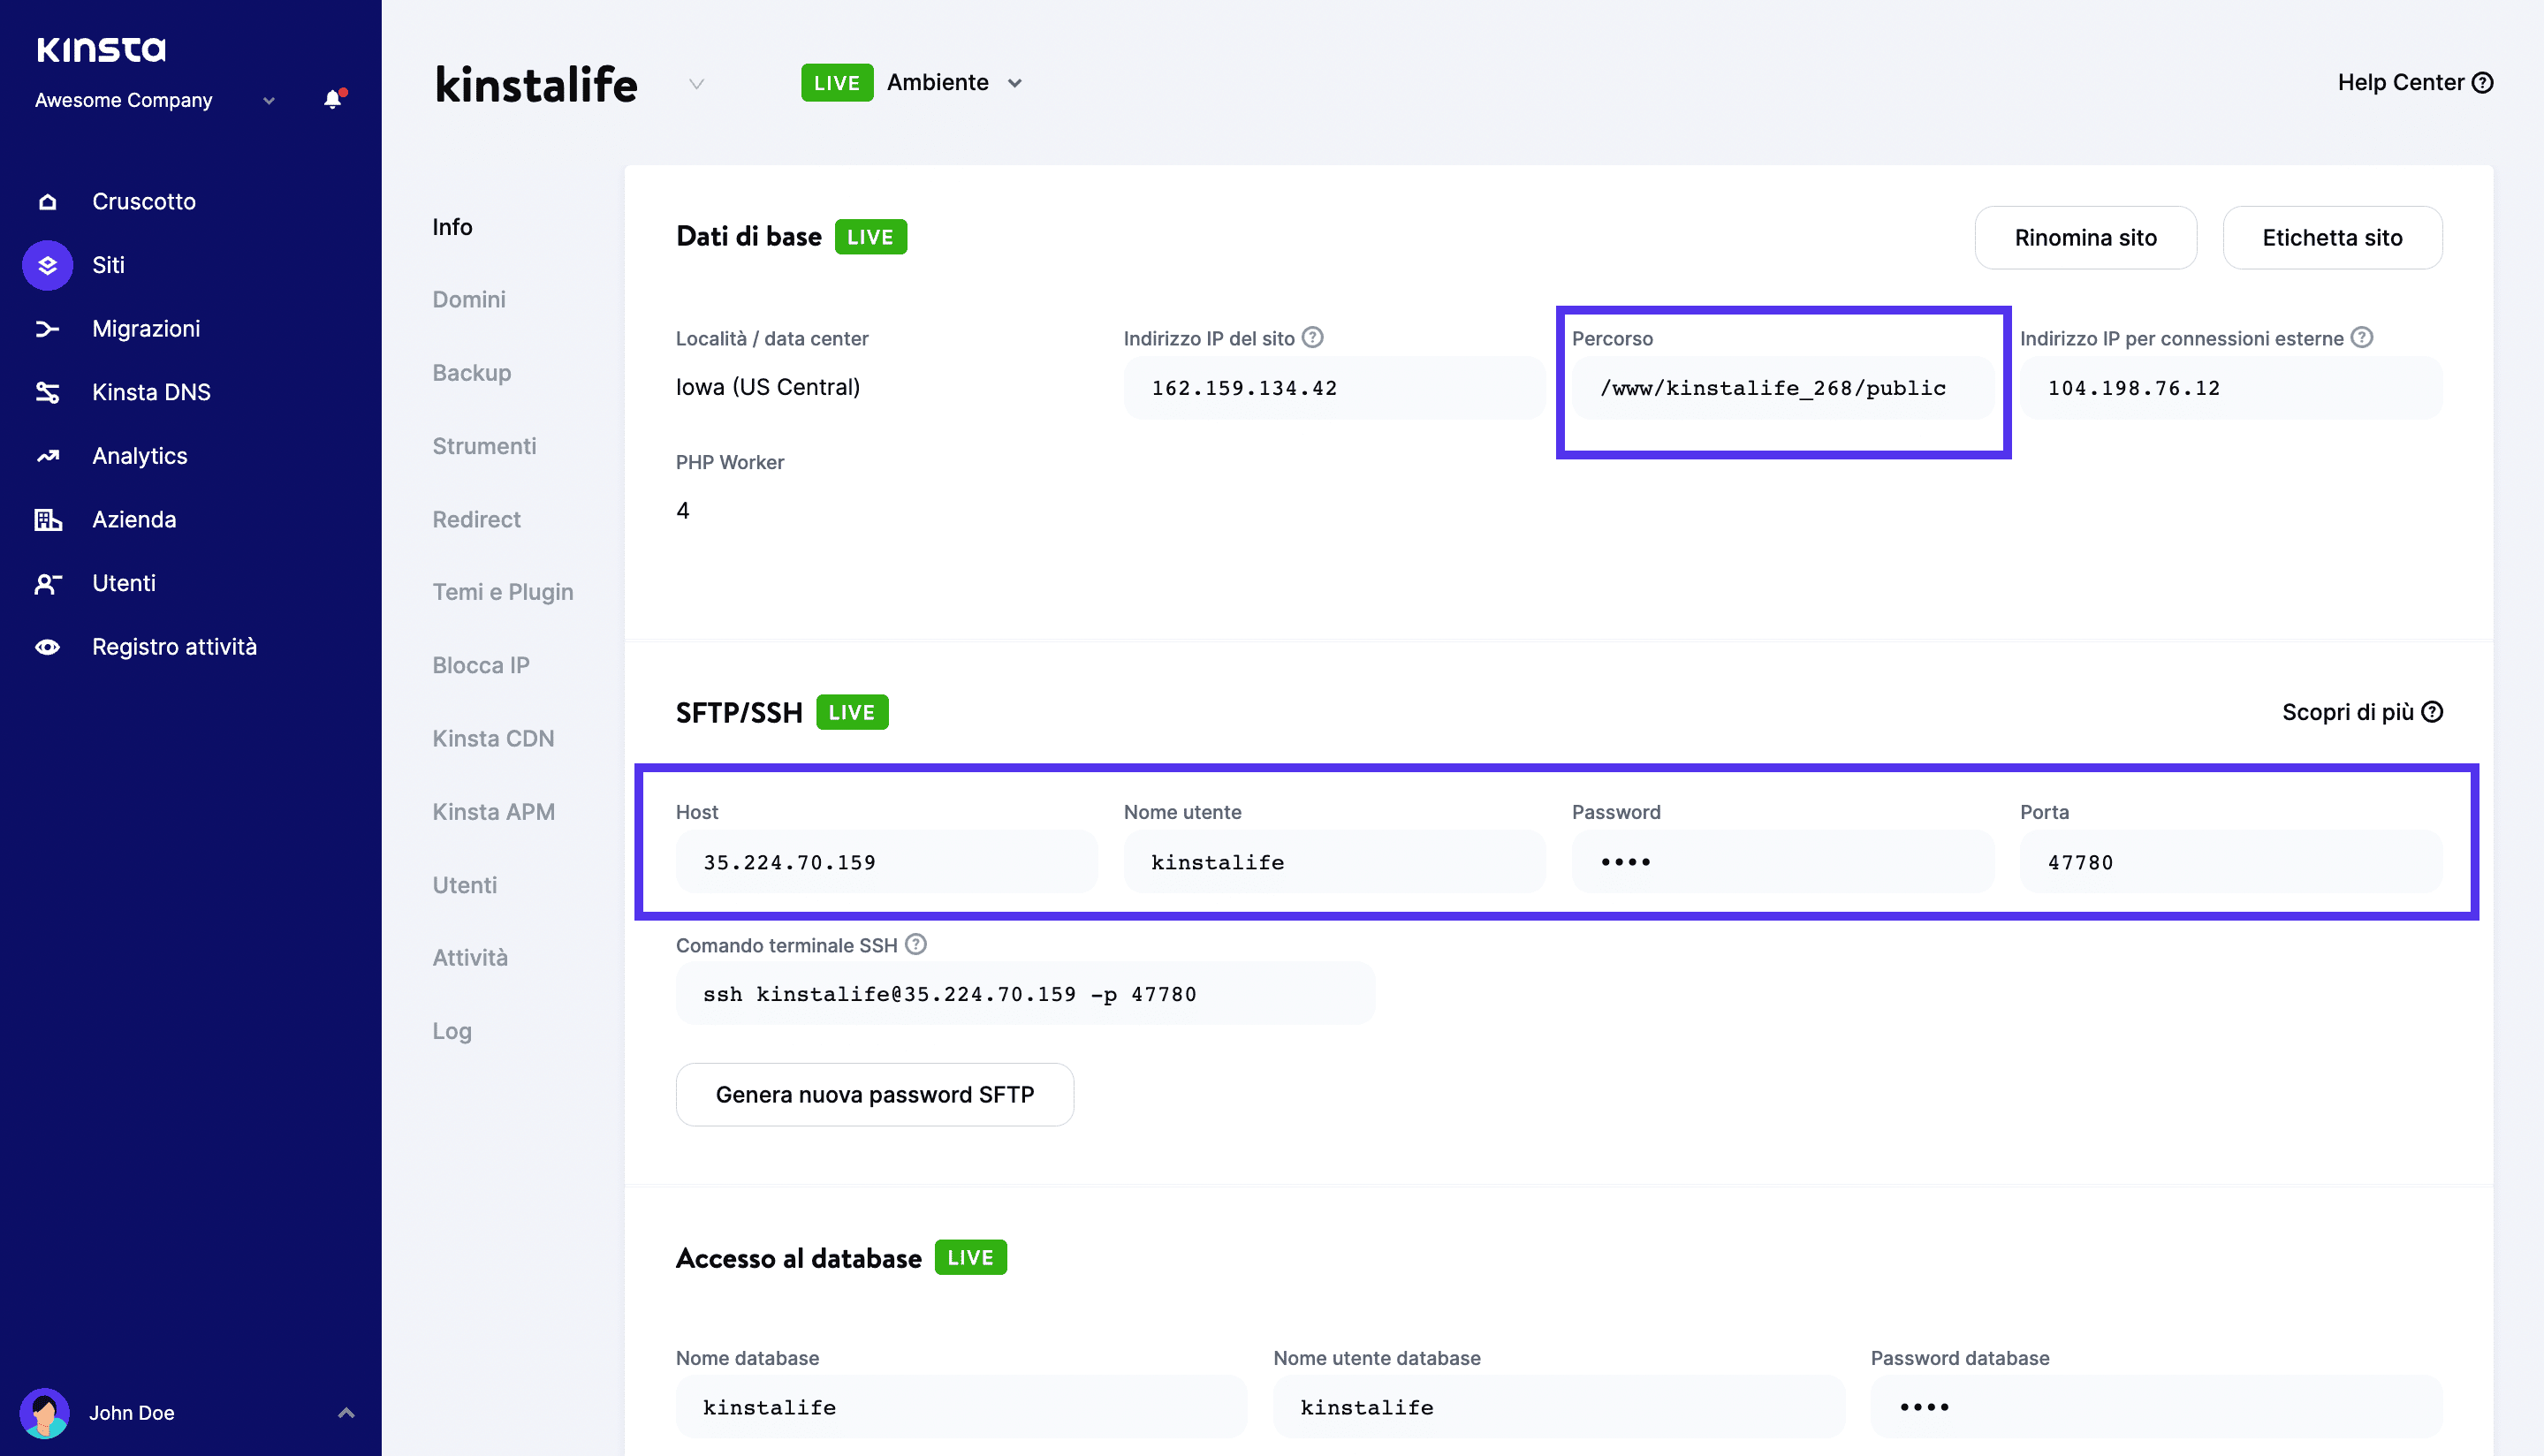Image resolution: width=2544 pixels, height=1456 pixels.
Task: Open the Cruscotto dashboard icon
Action: tap(47, 201)
